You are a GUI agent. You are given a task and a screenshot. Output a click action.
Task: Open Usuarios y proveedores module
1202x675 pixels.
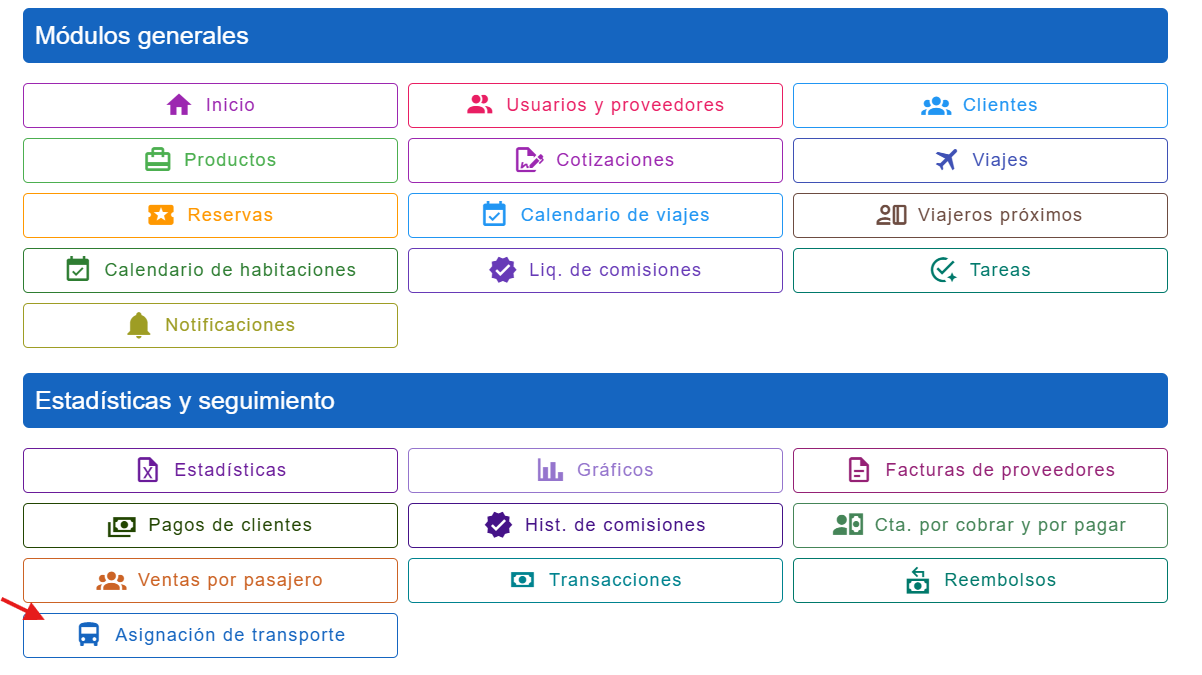click(595, 105)
